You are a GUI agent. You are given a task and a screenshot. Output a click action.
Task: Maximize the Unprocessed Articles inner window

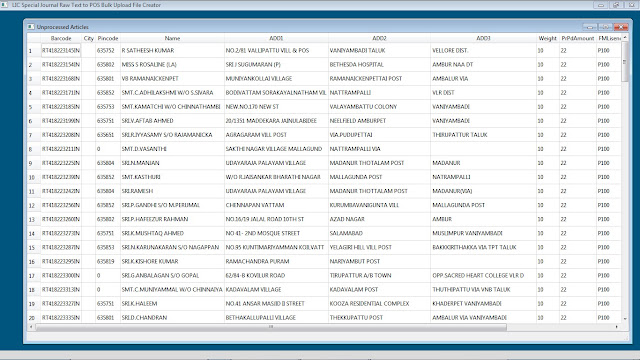tap(605, 27)
